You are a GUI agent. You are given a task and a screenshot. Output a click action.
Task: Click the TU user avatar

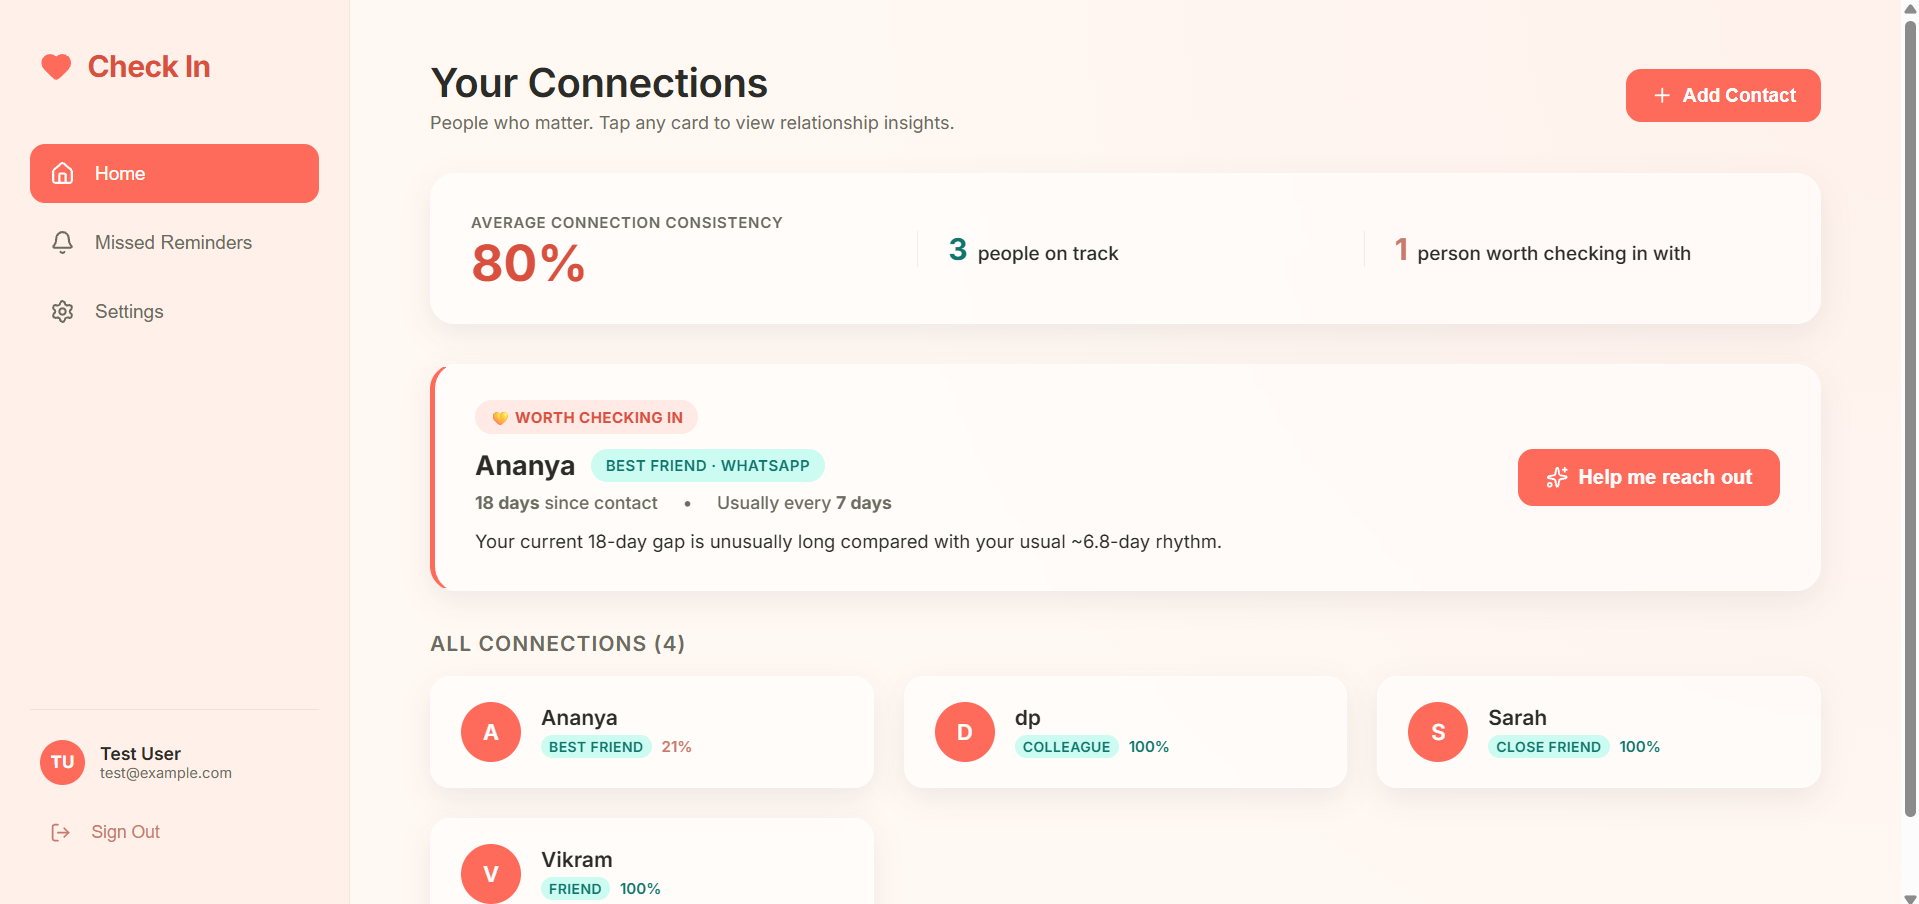point(62,762)
